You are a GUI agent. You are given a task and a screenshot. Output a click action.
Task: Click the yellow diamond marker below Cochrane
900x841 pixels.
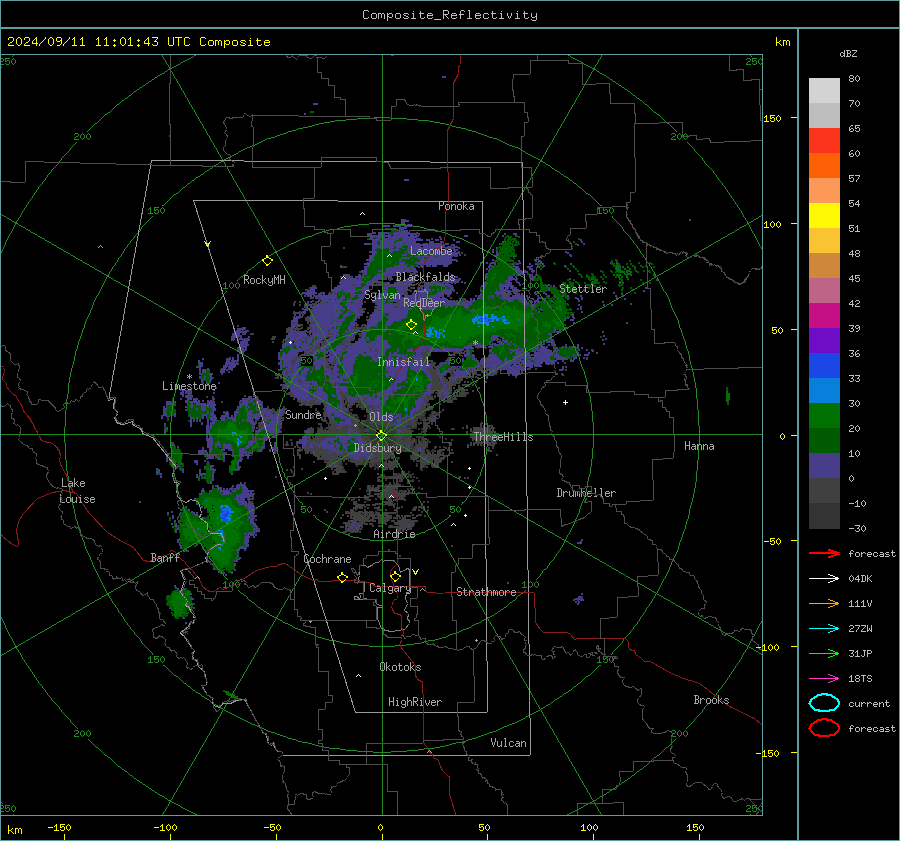point(343,578)
